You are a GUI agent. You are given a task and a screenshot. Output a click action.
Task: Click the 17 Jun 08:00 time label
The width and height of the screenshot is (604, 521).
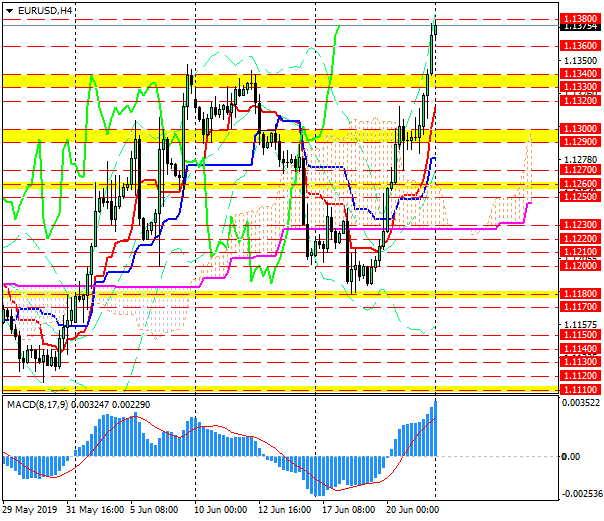click(347, 508)
